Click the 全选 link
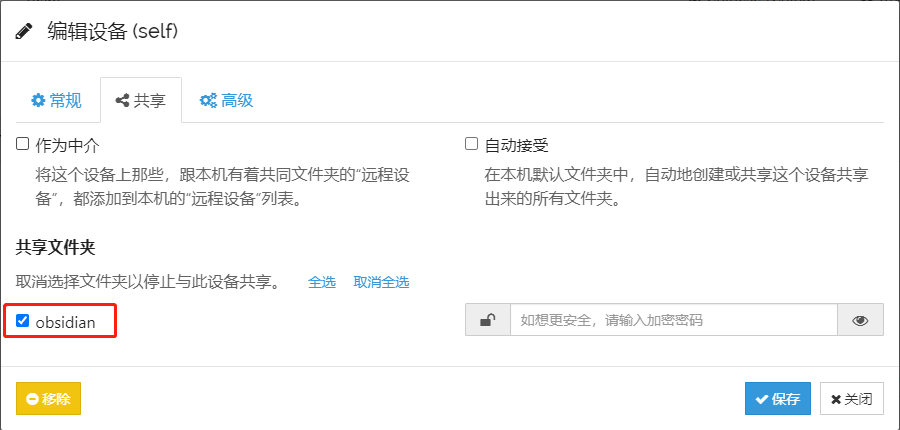Image resolution: width=900 pixels, height=430 pixels. [x=322, y=282]
